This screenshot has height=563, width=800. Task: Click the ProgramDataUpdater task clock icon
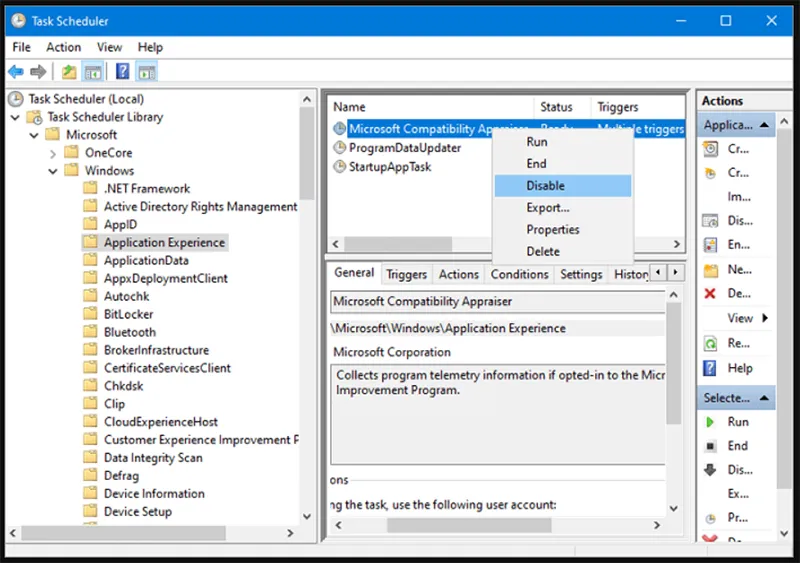pyautogui.click(x=339, y=148)
